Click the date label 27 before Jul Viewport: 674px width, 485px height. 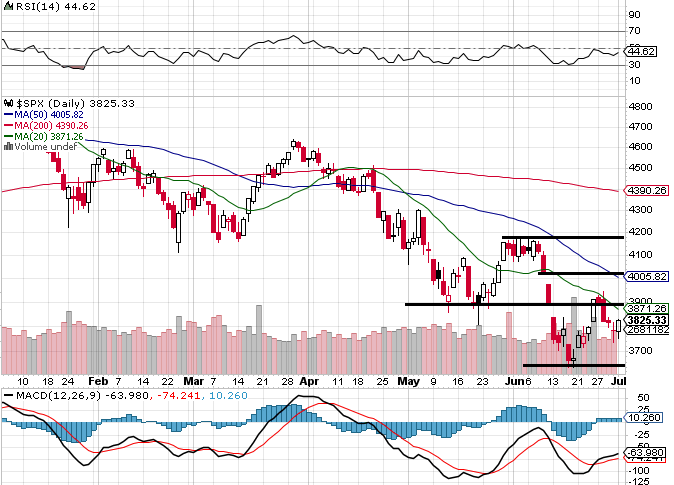[597, 381]
